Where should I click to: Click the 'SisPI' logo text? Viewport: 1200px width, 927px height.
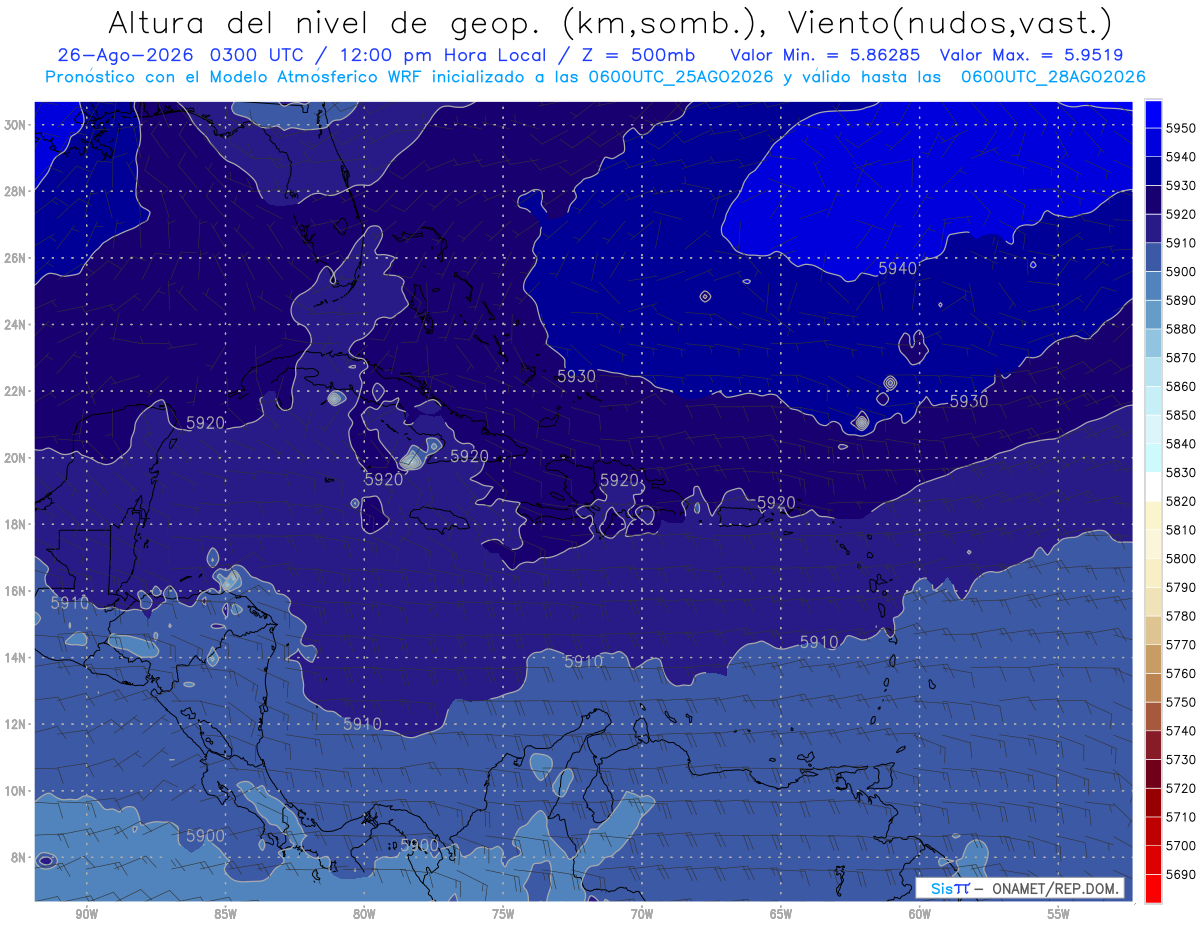click(949, 888)
